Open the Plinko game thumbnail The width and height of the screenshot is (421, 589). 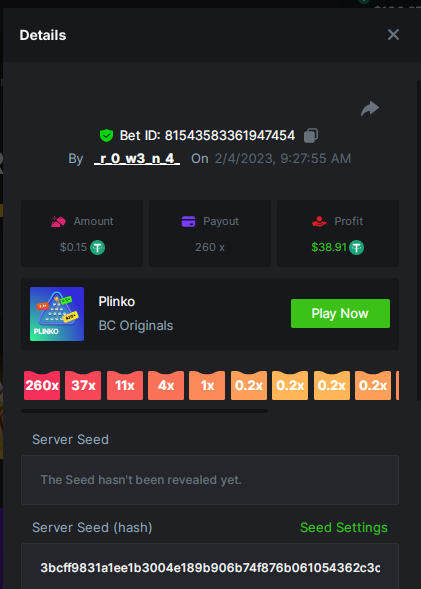coord(57,314)
